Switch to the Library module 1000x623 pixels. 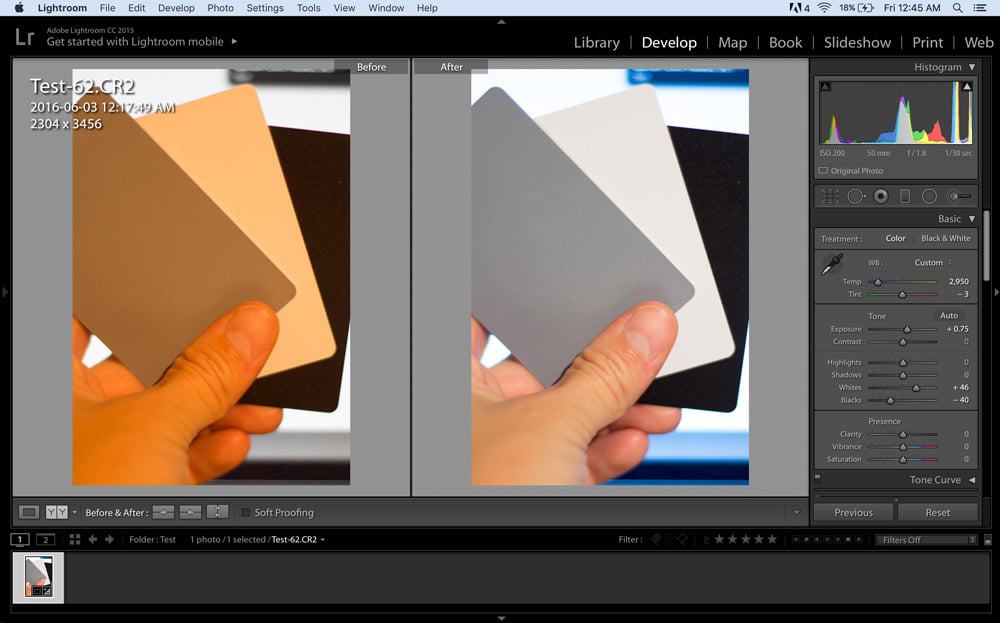pyautogui.click(x=597, y=43)
